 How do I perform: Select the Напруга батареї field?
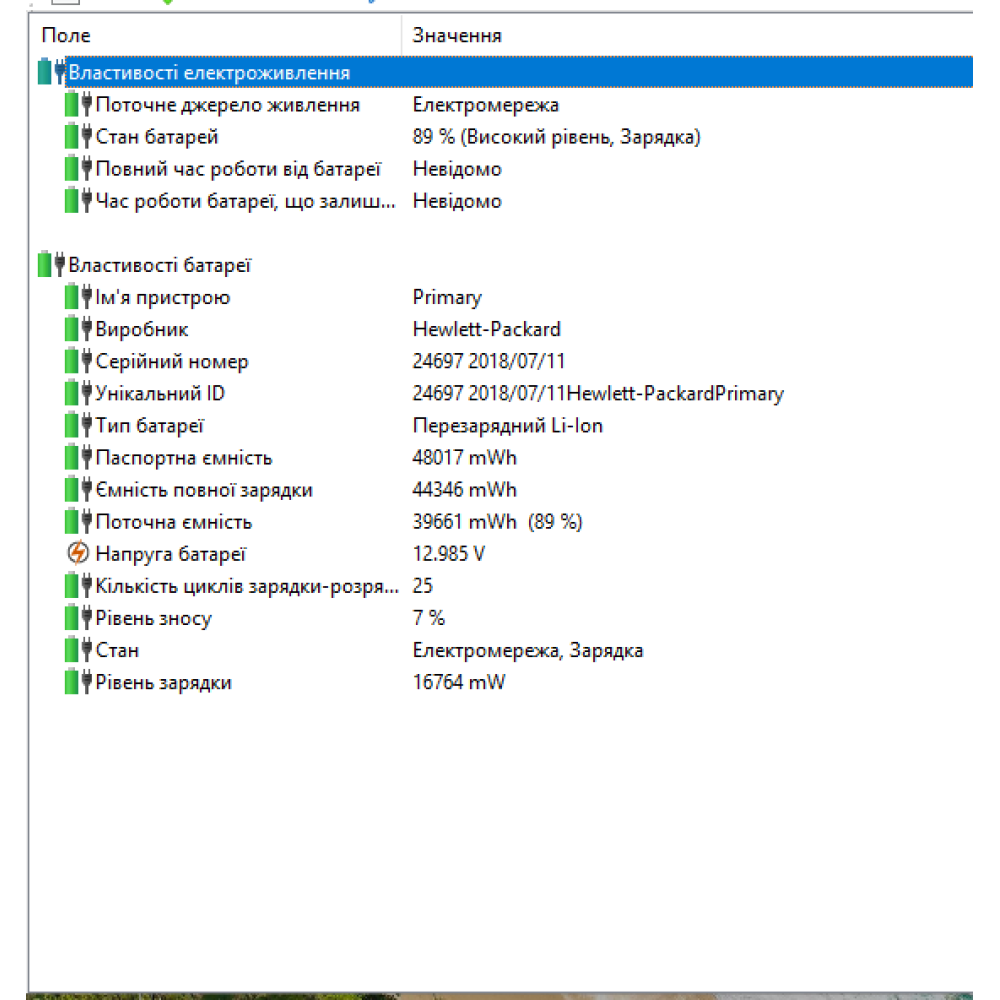click(170, 554)
